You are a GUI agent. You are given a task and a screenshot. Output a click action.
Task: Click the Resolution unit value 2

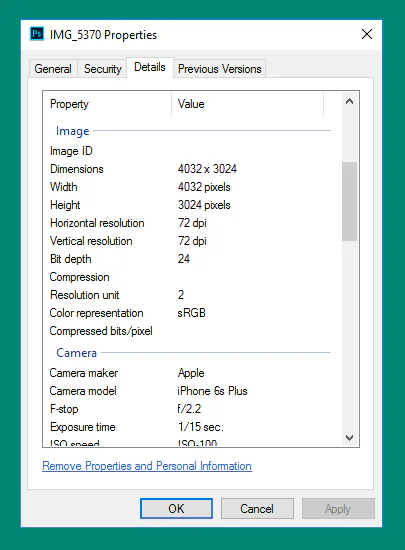[x=181, y=295]
